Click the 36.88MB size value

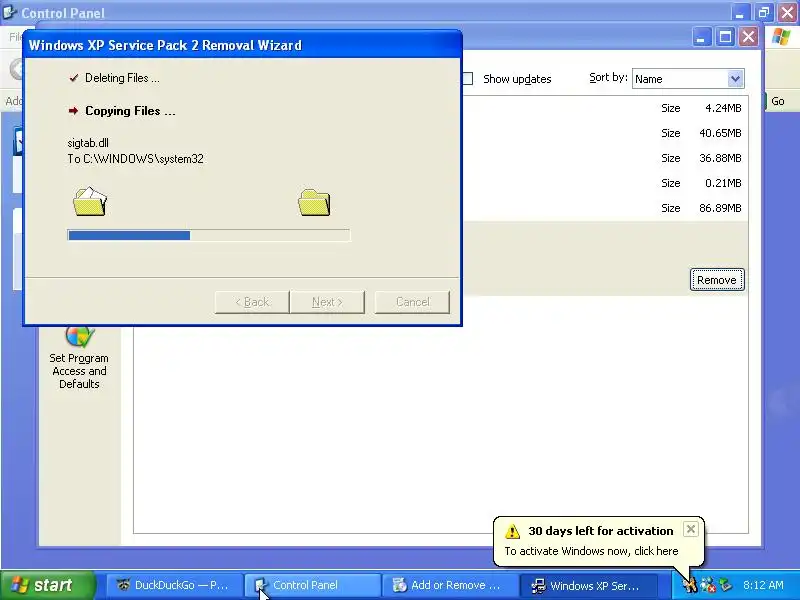click(720, 158)
